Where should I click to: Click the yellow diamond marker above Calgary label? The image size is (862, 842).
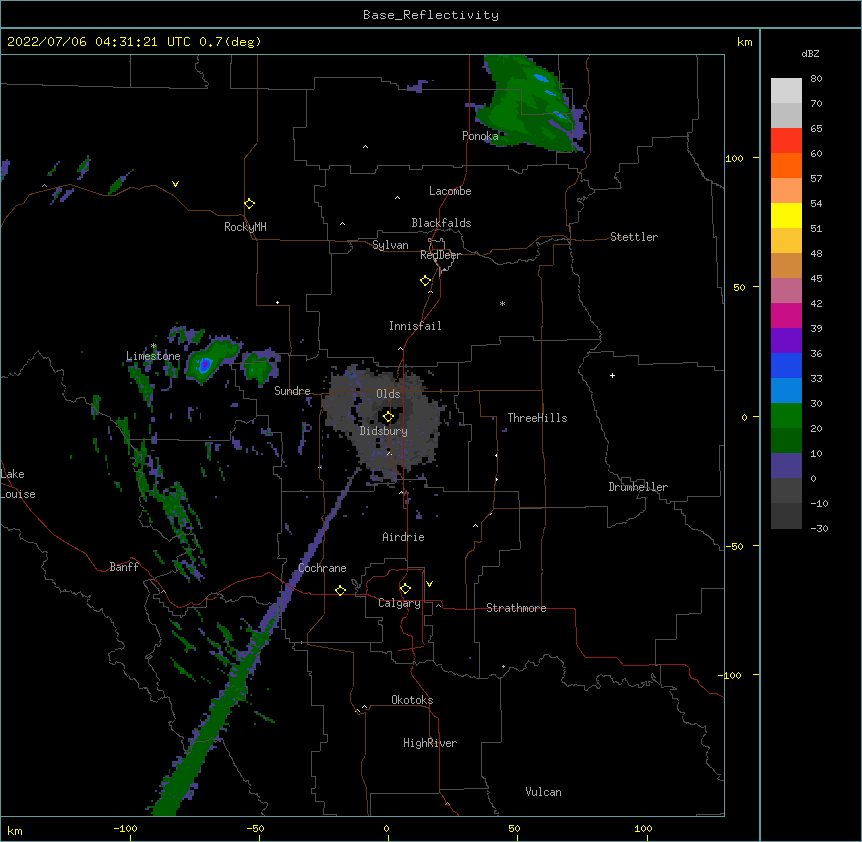point(405,589)
